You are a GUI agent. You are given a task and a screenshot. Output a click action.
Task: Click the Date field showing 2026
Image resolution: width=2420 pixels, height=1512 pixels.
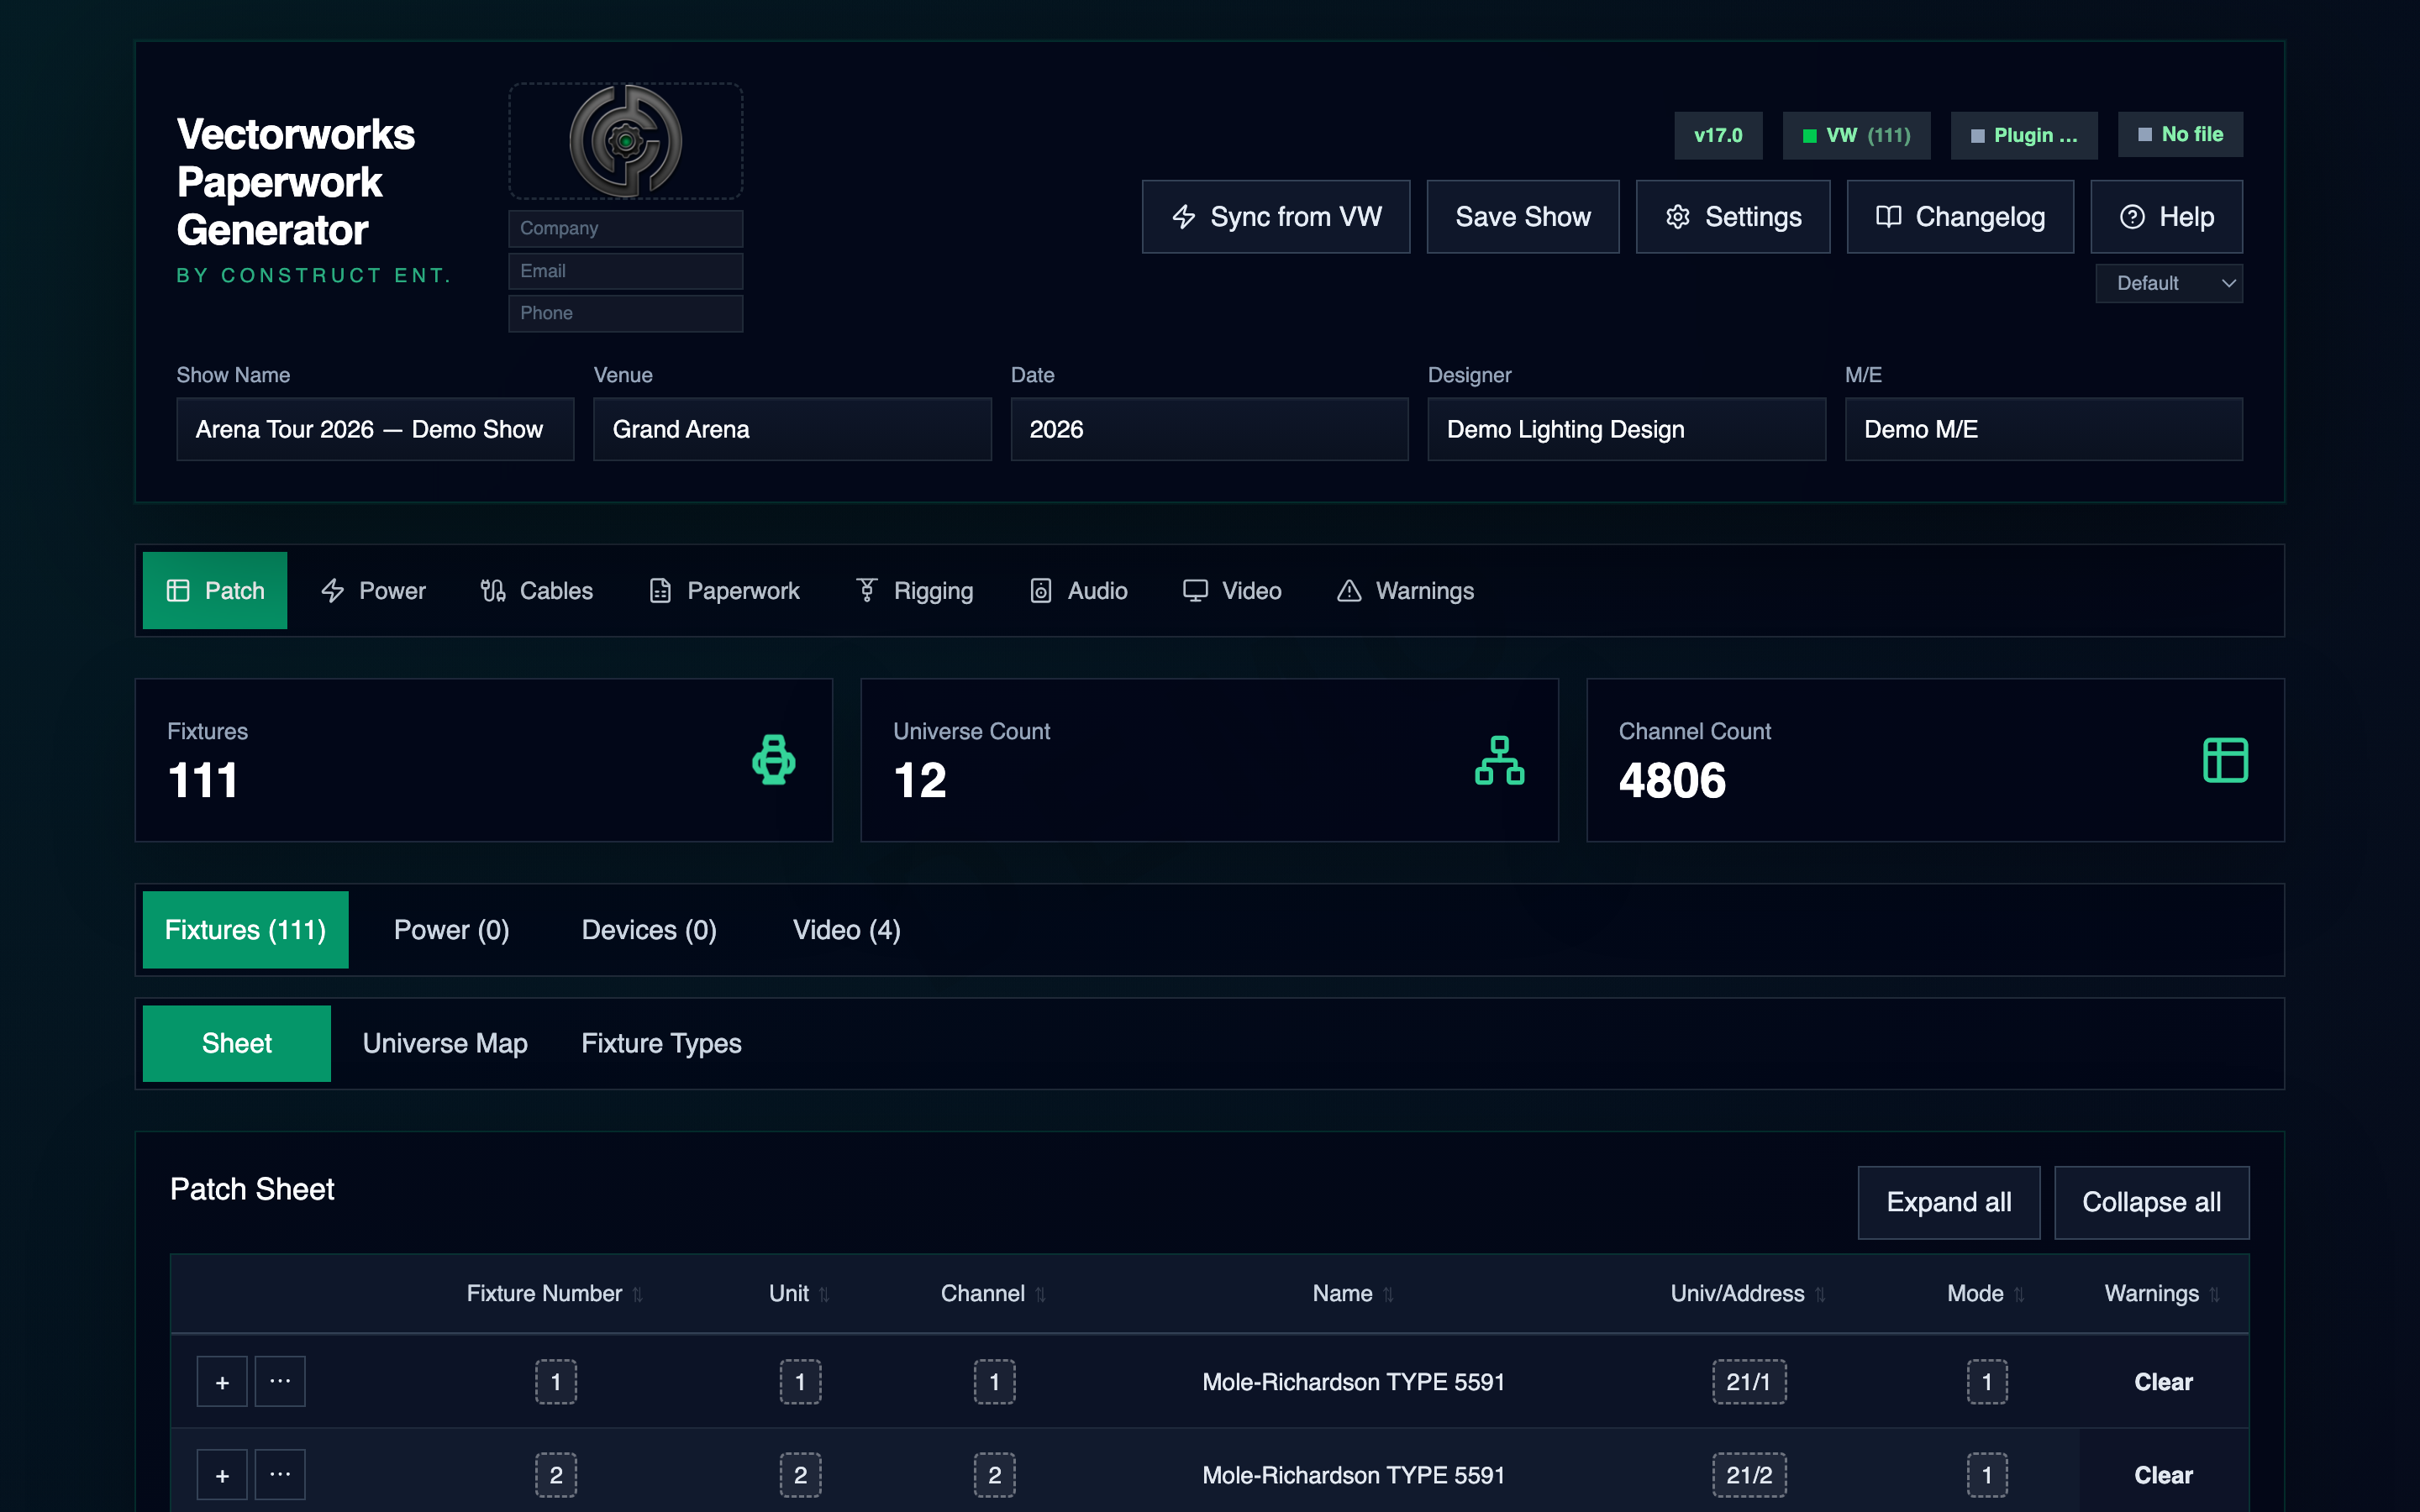(x=1209, y=429)
